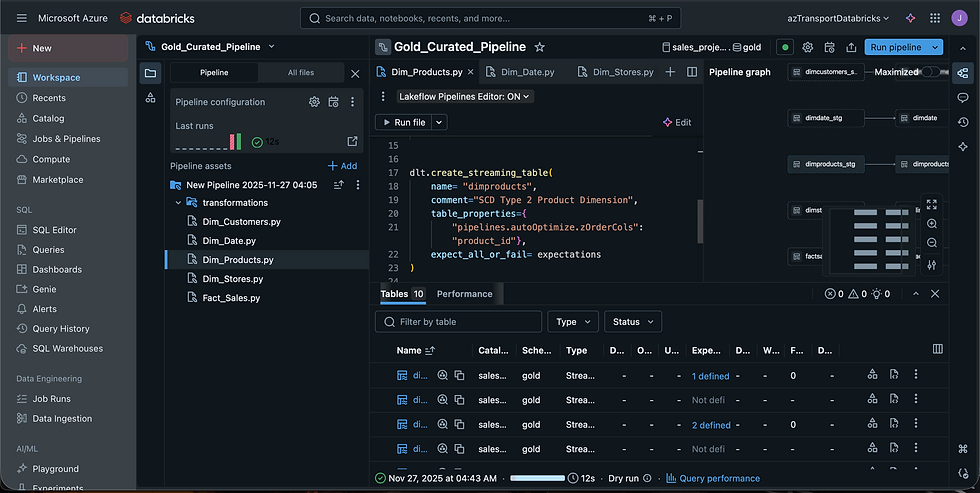The image size is (980, 493).
Task: Collapse the transformations folder
Action: 178,202
